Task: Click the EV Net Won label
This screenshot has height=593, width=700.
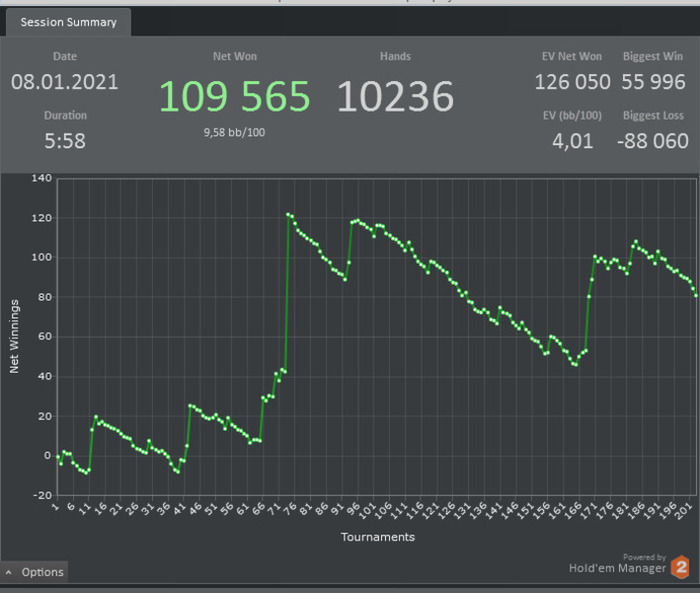Action: point(572,56)
